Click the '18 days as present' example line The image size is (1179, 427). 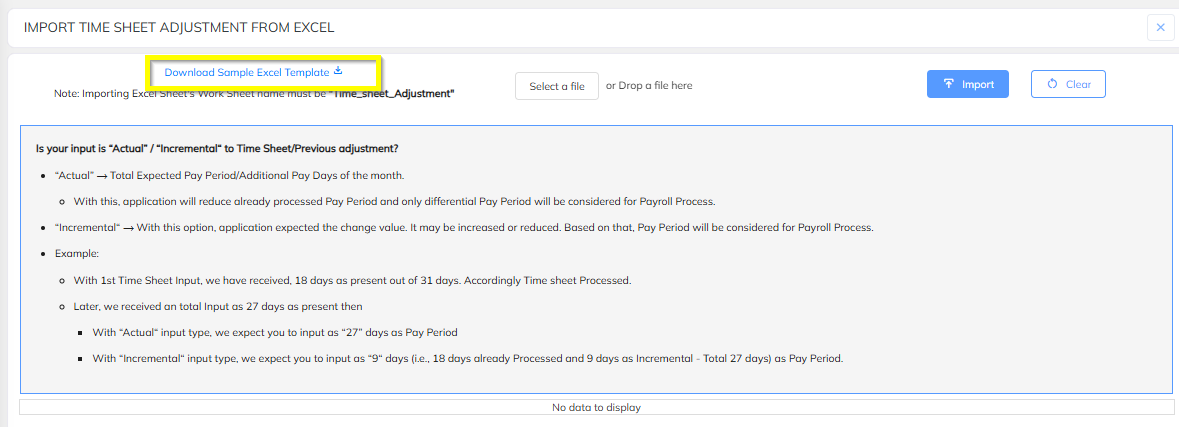[x=352, y=280]
